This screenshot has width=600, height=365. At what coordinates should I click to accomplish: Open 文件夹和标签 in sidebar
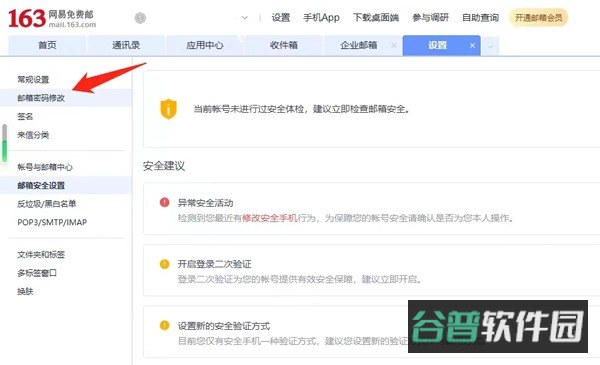pos(41,254)
